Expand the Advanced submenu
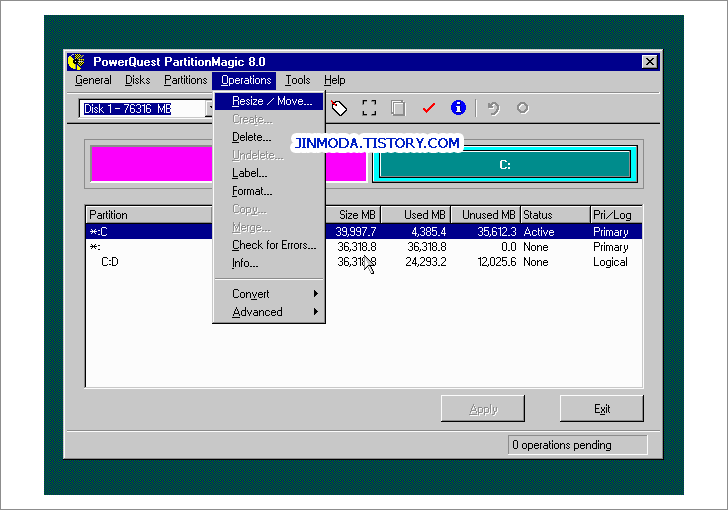Screen dimensions: 728x510 [x=269, y=312]
